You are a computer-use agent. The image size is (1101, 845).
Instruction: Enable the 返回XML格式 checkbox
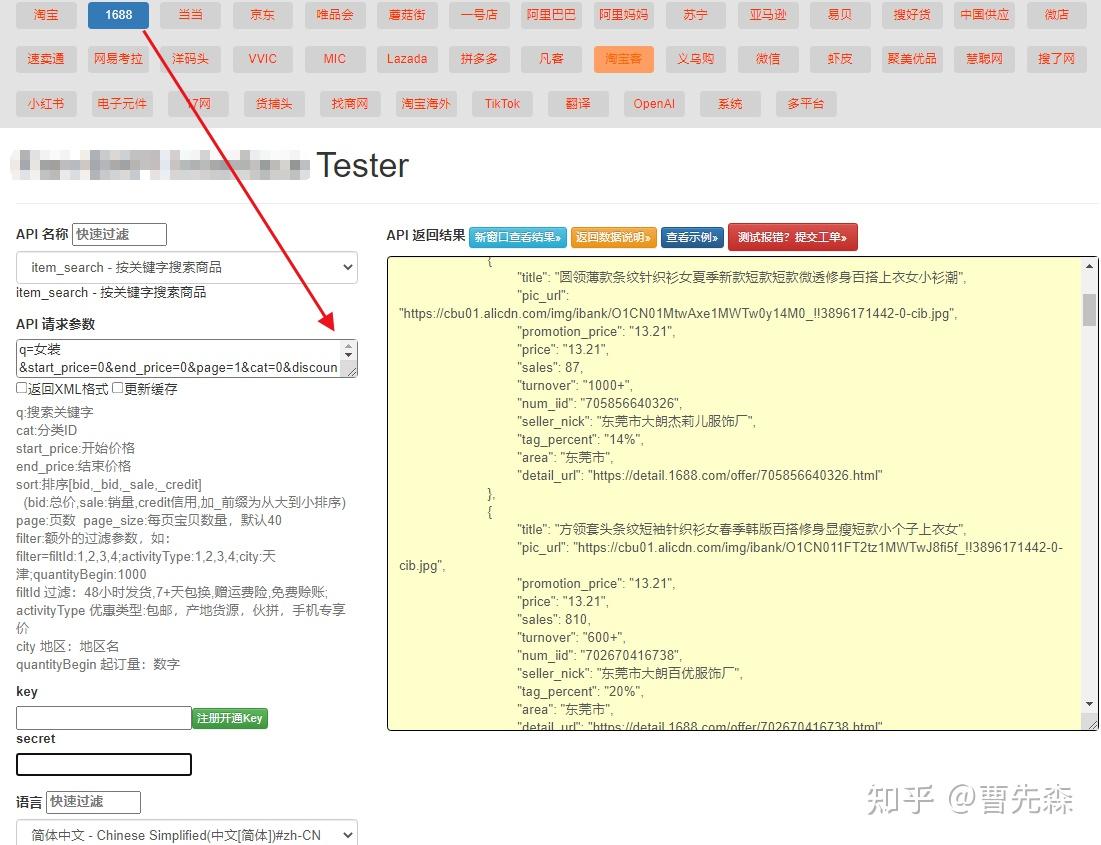coord(22,387)
